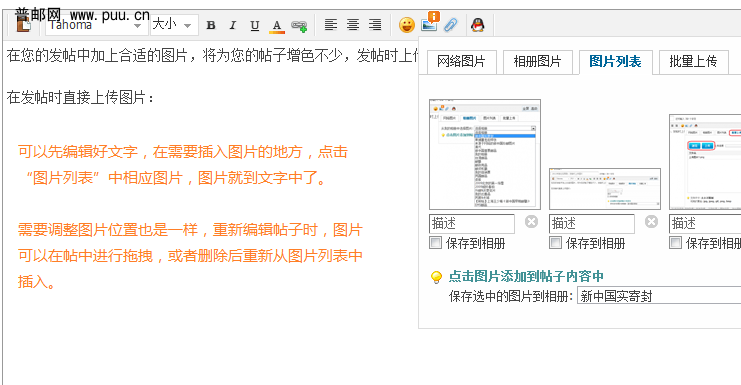Remove the second image with its X icon

coord(651,222)
